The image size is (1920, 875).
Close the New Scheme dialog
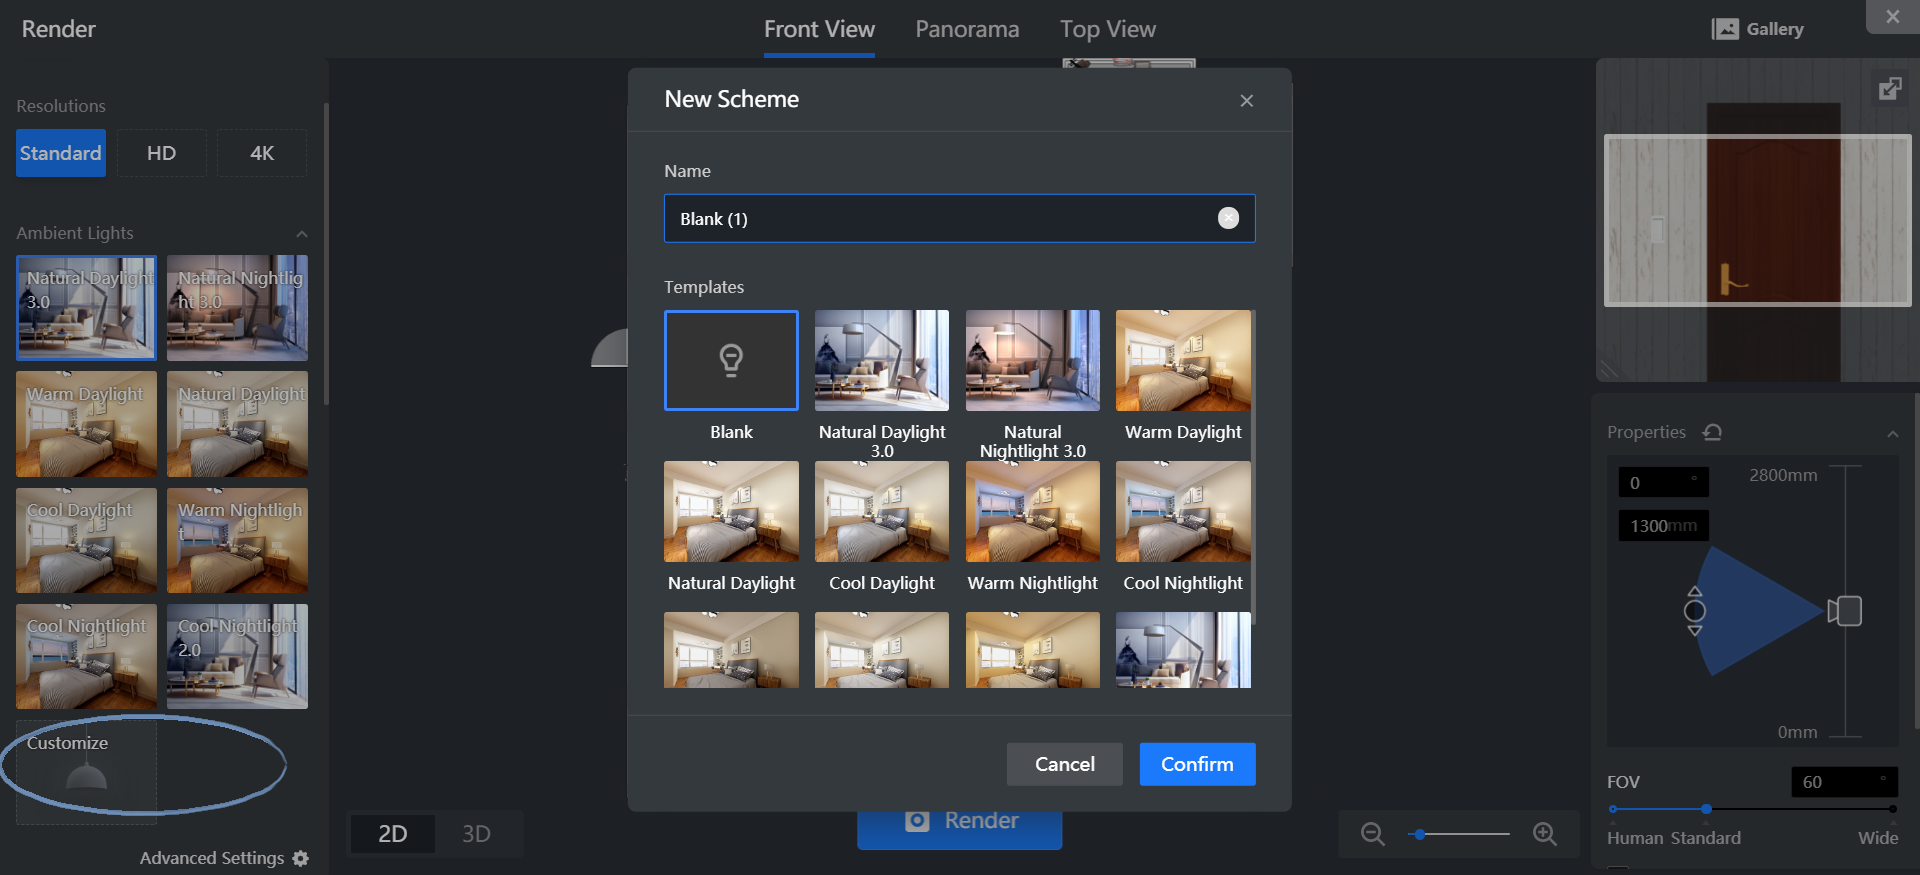[1246, 101]
